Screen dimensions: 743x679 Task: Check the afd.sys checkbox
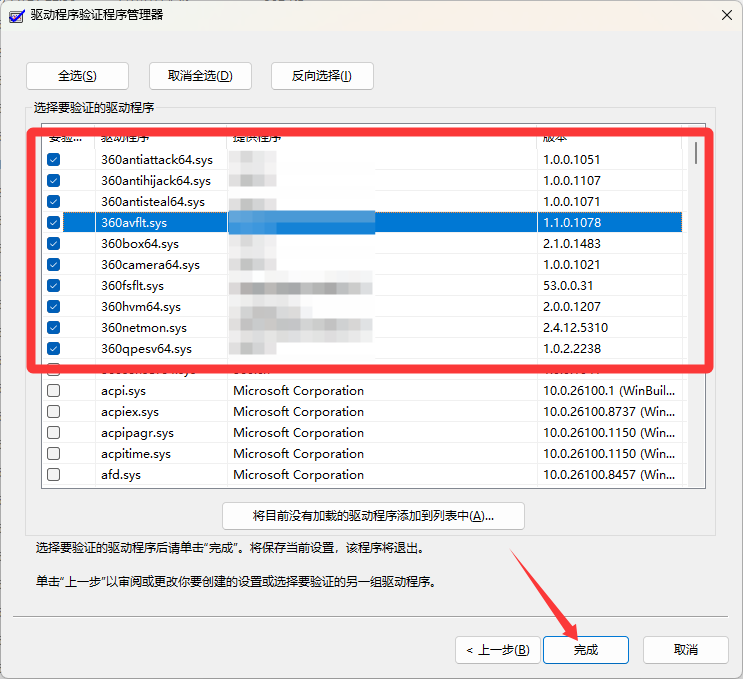pyautogui.click(x=54, y=474)
